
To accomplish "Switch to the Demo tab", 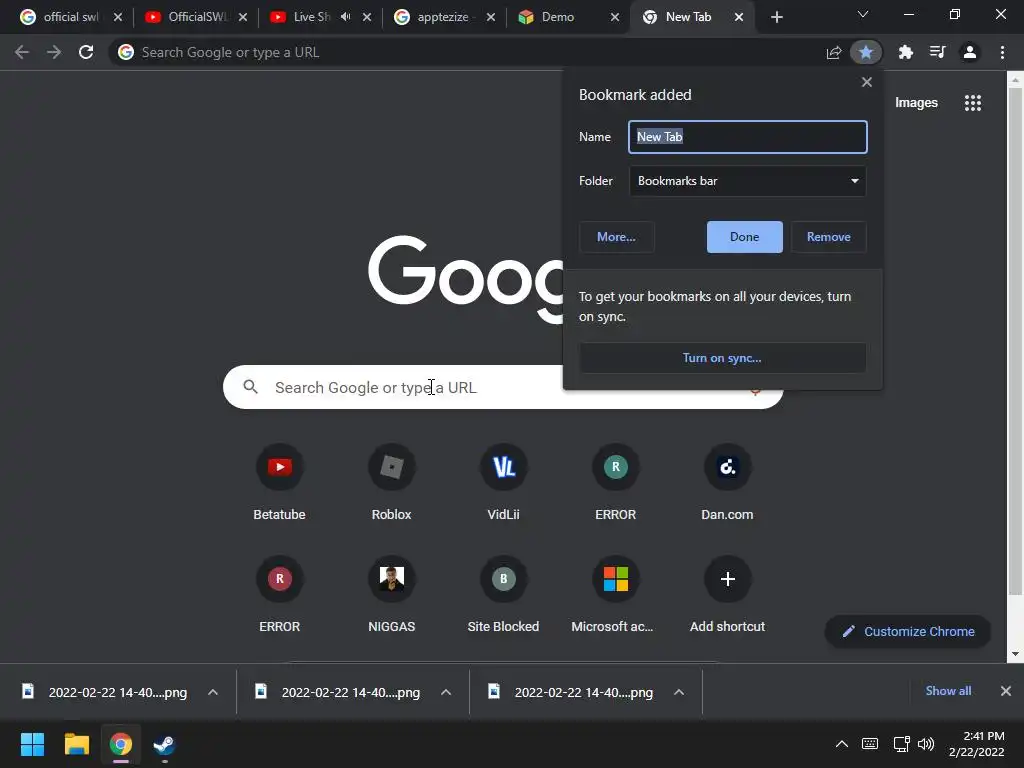I will click(556, 17).
